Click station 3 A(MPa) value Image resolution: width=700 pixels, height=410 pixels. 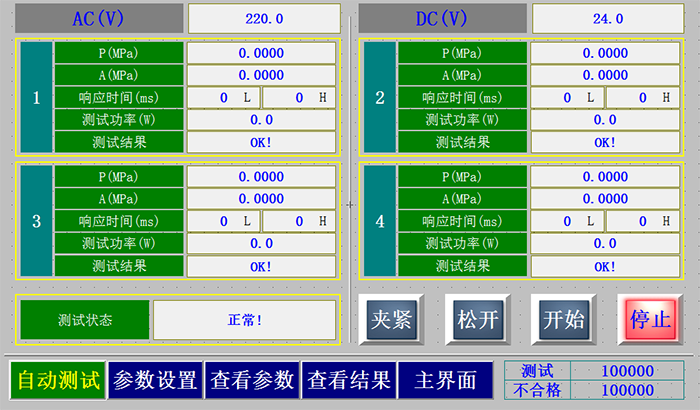[261, 199]
